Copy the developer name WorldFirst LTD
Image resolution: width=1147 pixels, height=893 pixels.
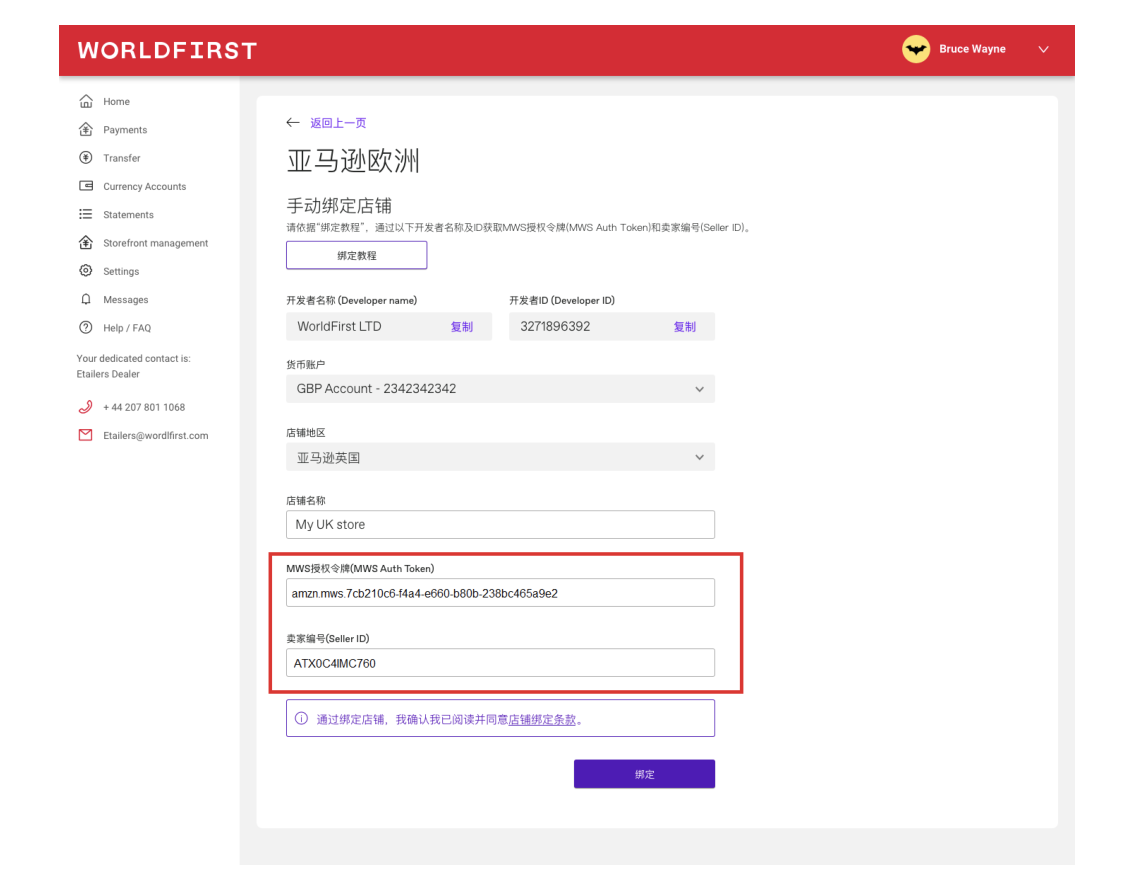[x=462, y=326]
